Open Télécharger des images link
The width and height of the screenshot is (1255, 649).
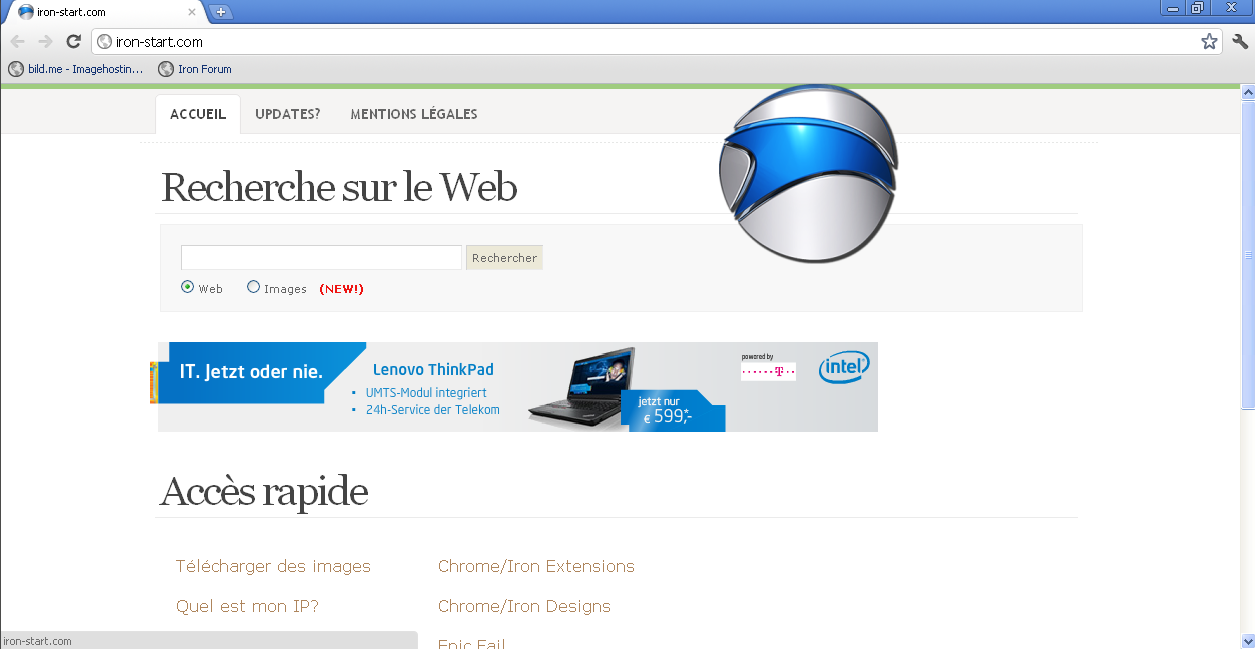coord(273,566)
